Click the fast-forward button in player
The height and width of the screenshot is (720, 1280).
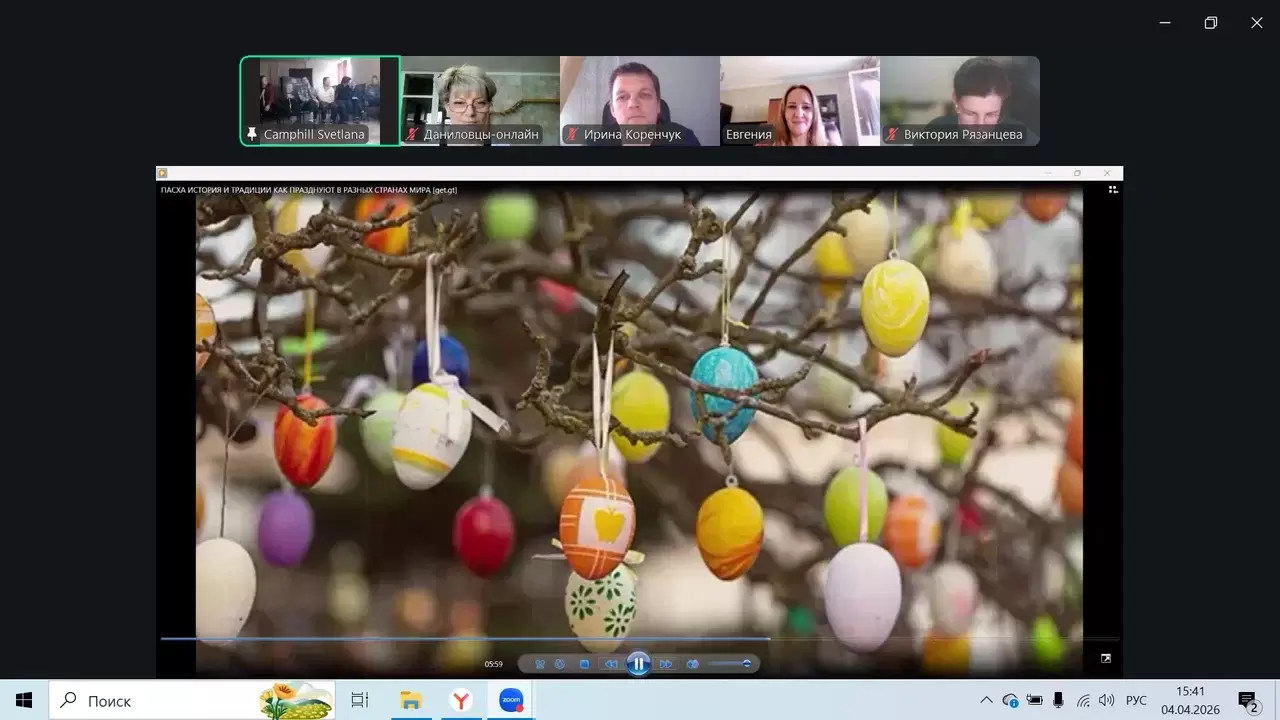tap(666, 664)
